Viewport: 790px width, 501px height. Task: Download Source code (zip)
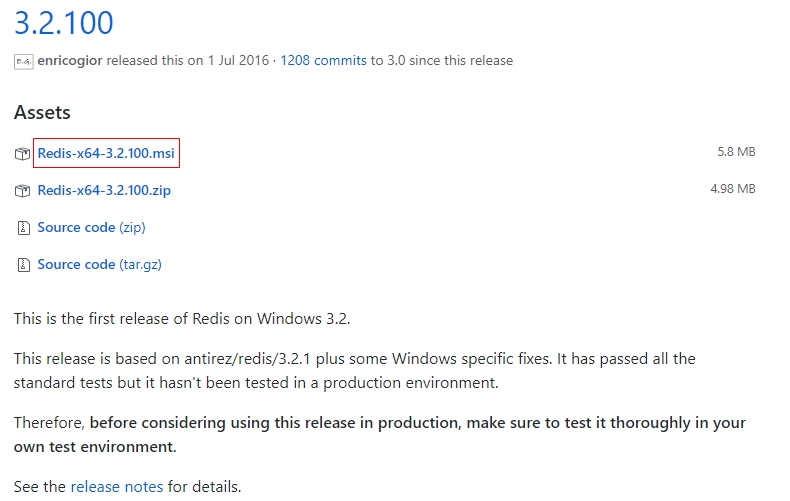point(92,227)
